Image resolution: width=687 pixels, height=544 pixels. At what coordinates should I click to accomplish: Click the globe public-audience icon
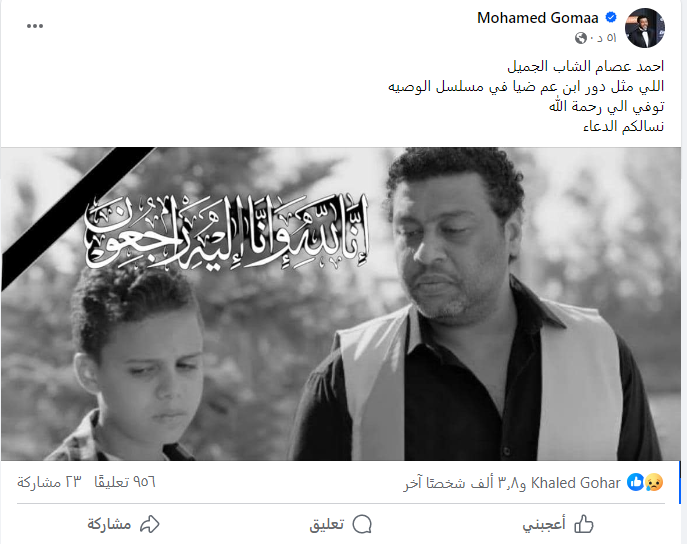click(x=581, y=39)
